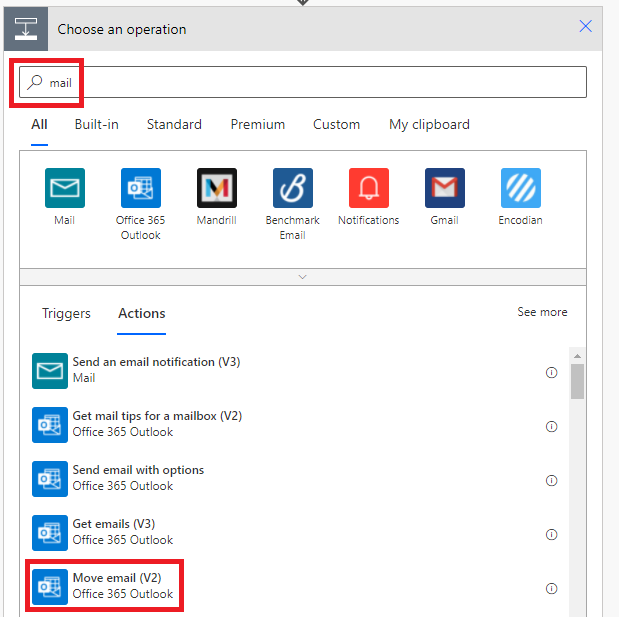Click the Send email with options icon
Screen dimensions: 619x617
50,479
